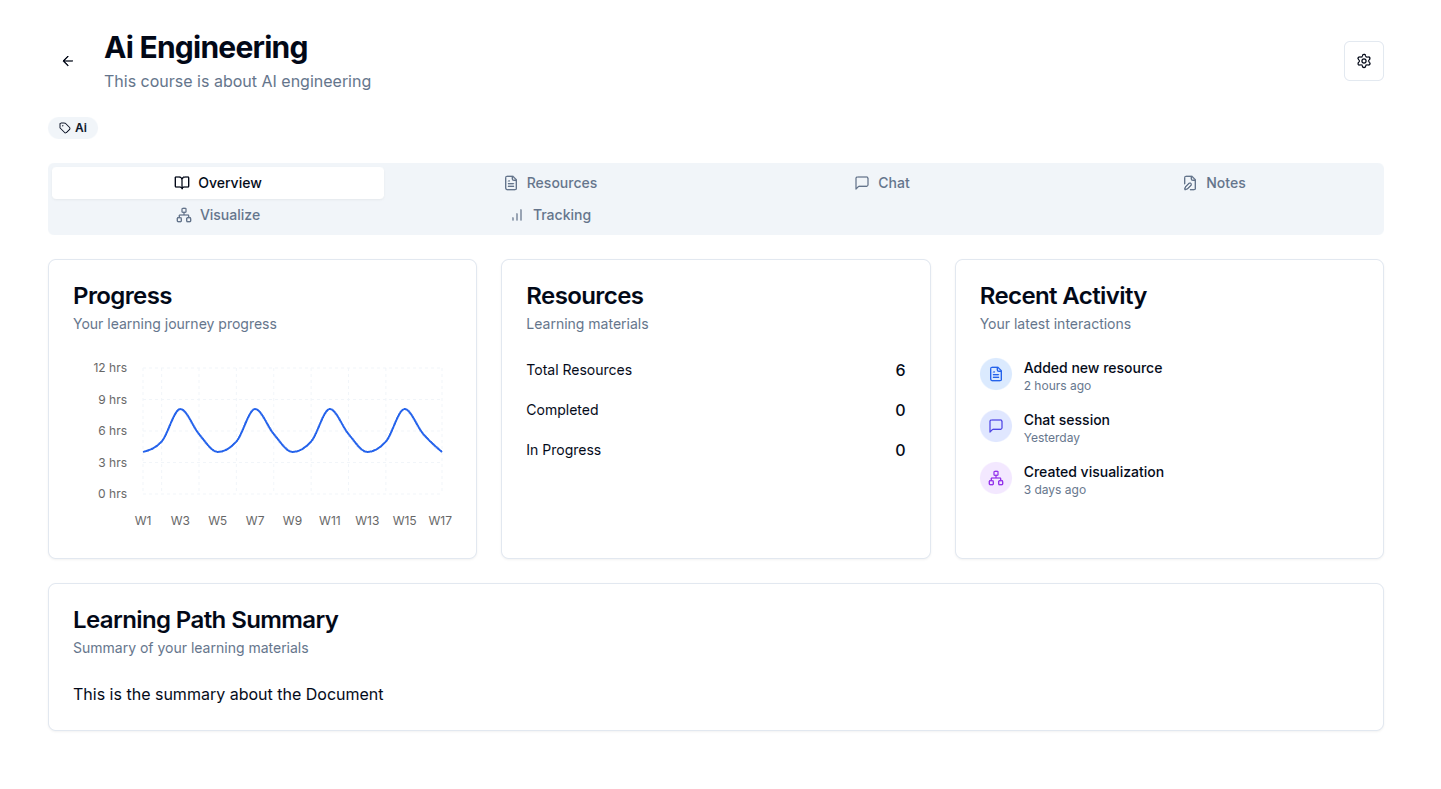Image resolution: width=1441 pixels, height=789 pixels.
Task: Open the Created visualization activity entry
Action: coord(1093,473)
